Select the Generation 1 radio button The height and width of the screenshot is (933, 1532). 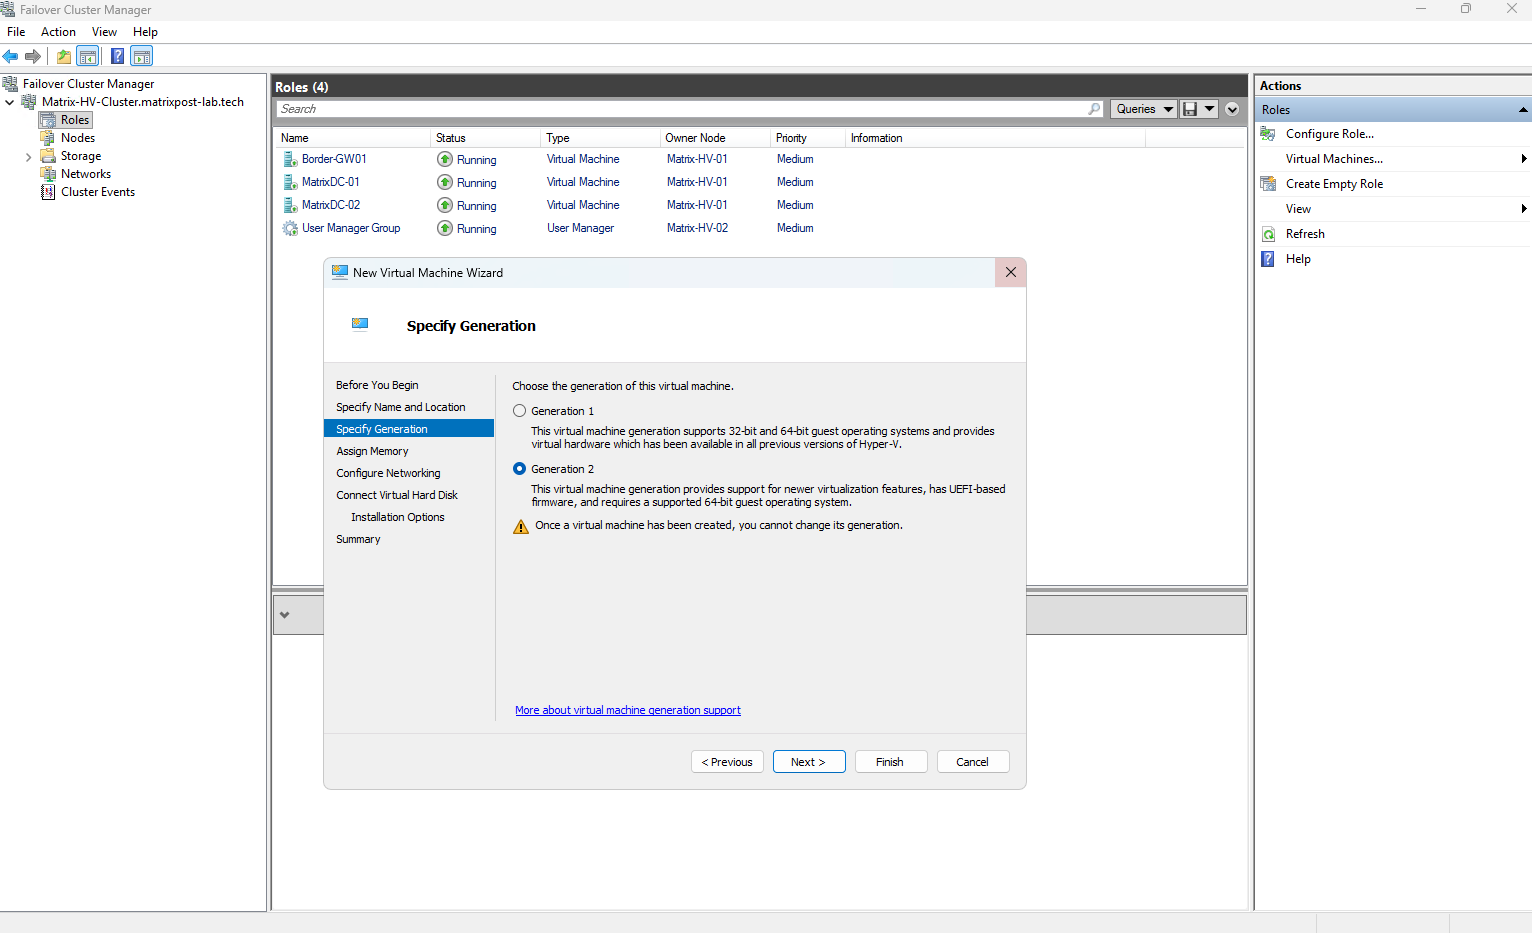(519, 411)
